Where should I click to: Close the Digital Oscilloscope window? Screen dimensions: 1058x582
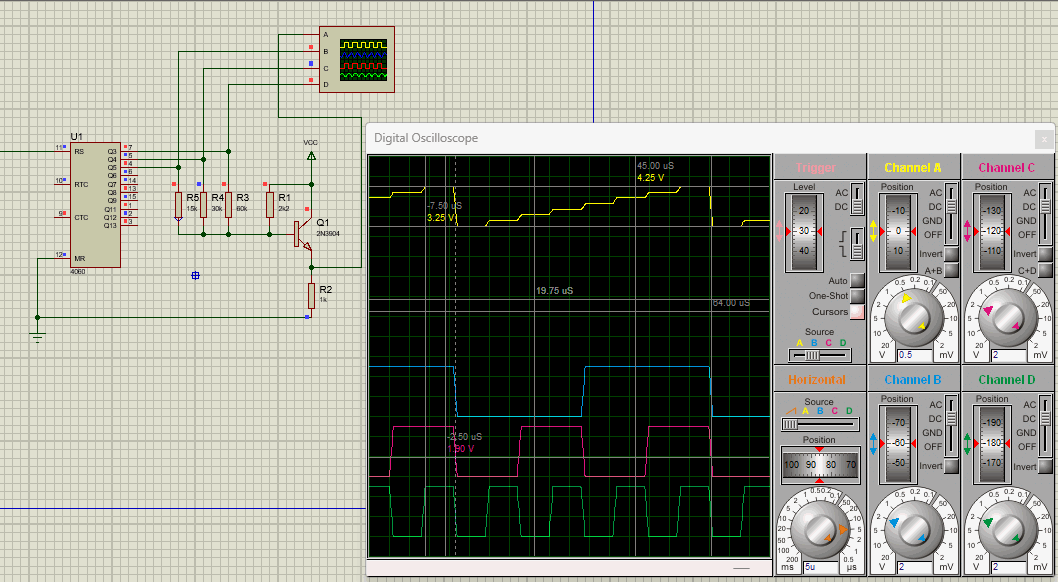(1044, 140)
